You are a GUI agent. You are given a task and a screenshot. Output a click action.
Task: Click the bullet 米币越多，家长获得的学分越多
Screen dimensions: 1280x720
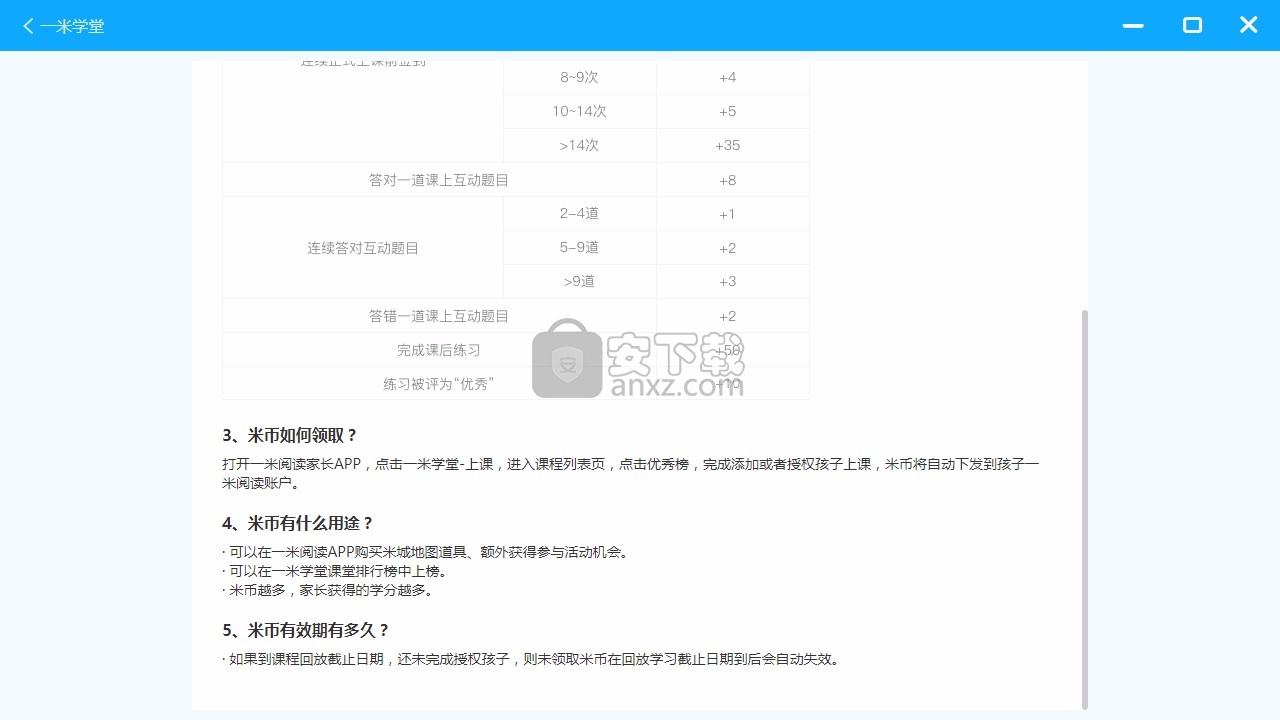tap(328, 590)
